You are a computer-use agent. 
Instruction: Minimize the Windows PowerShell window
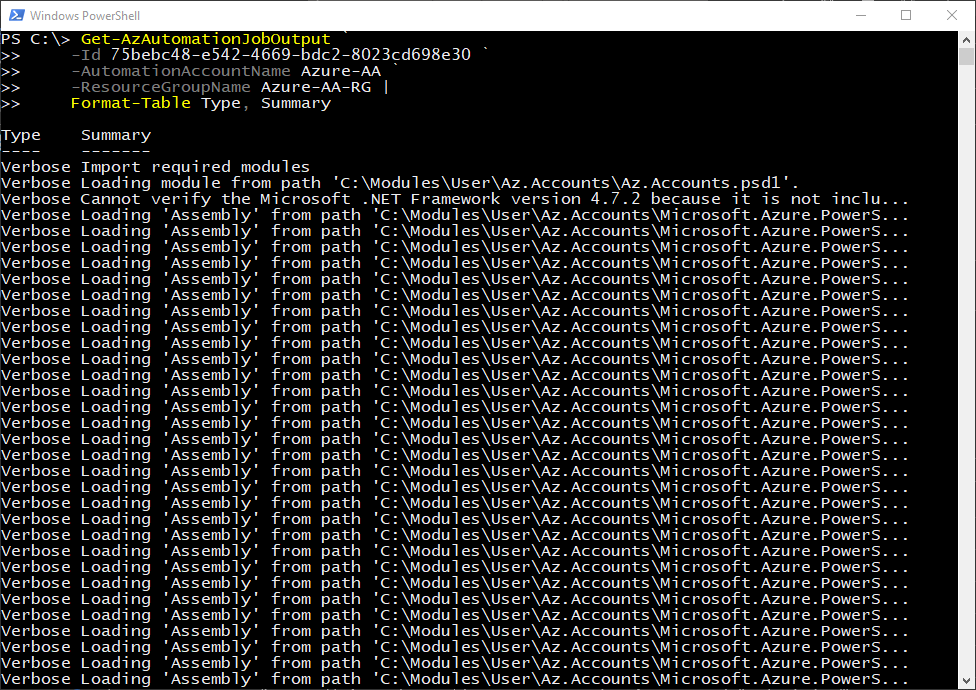pyautogui.click(x=861, y=15)
